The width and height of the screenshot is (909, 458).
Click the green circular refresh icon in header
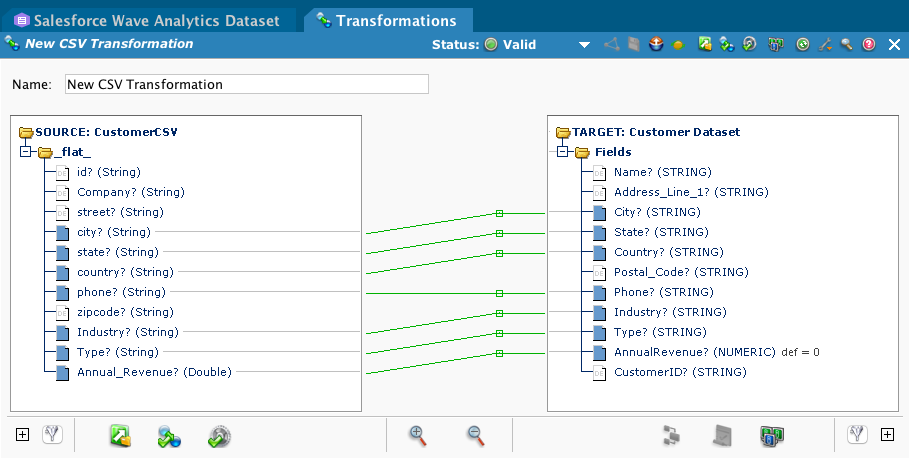click(802, 44)
